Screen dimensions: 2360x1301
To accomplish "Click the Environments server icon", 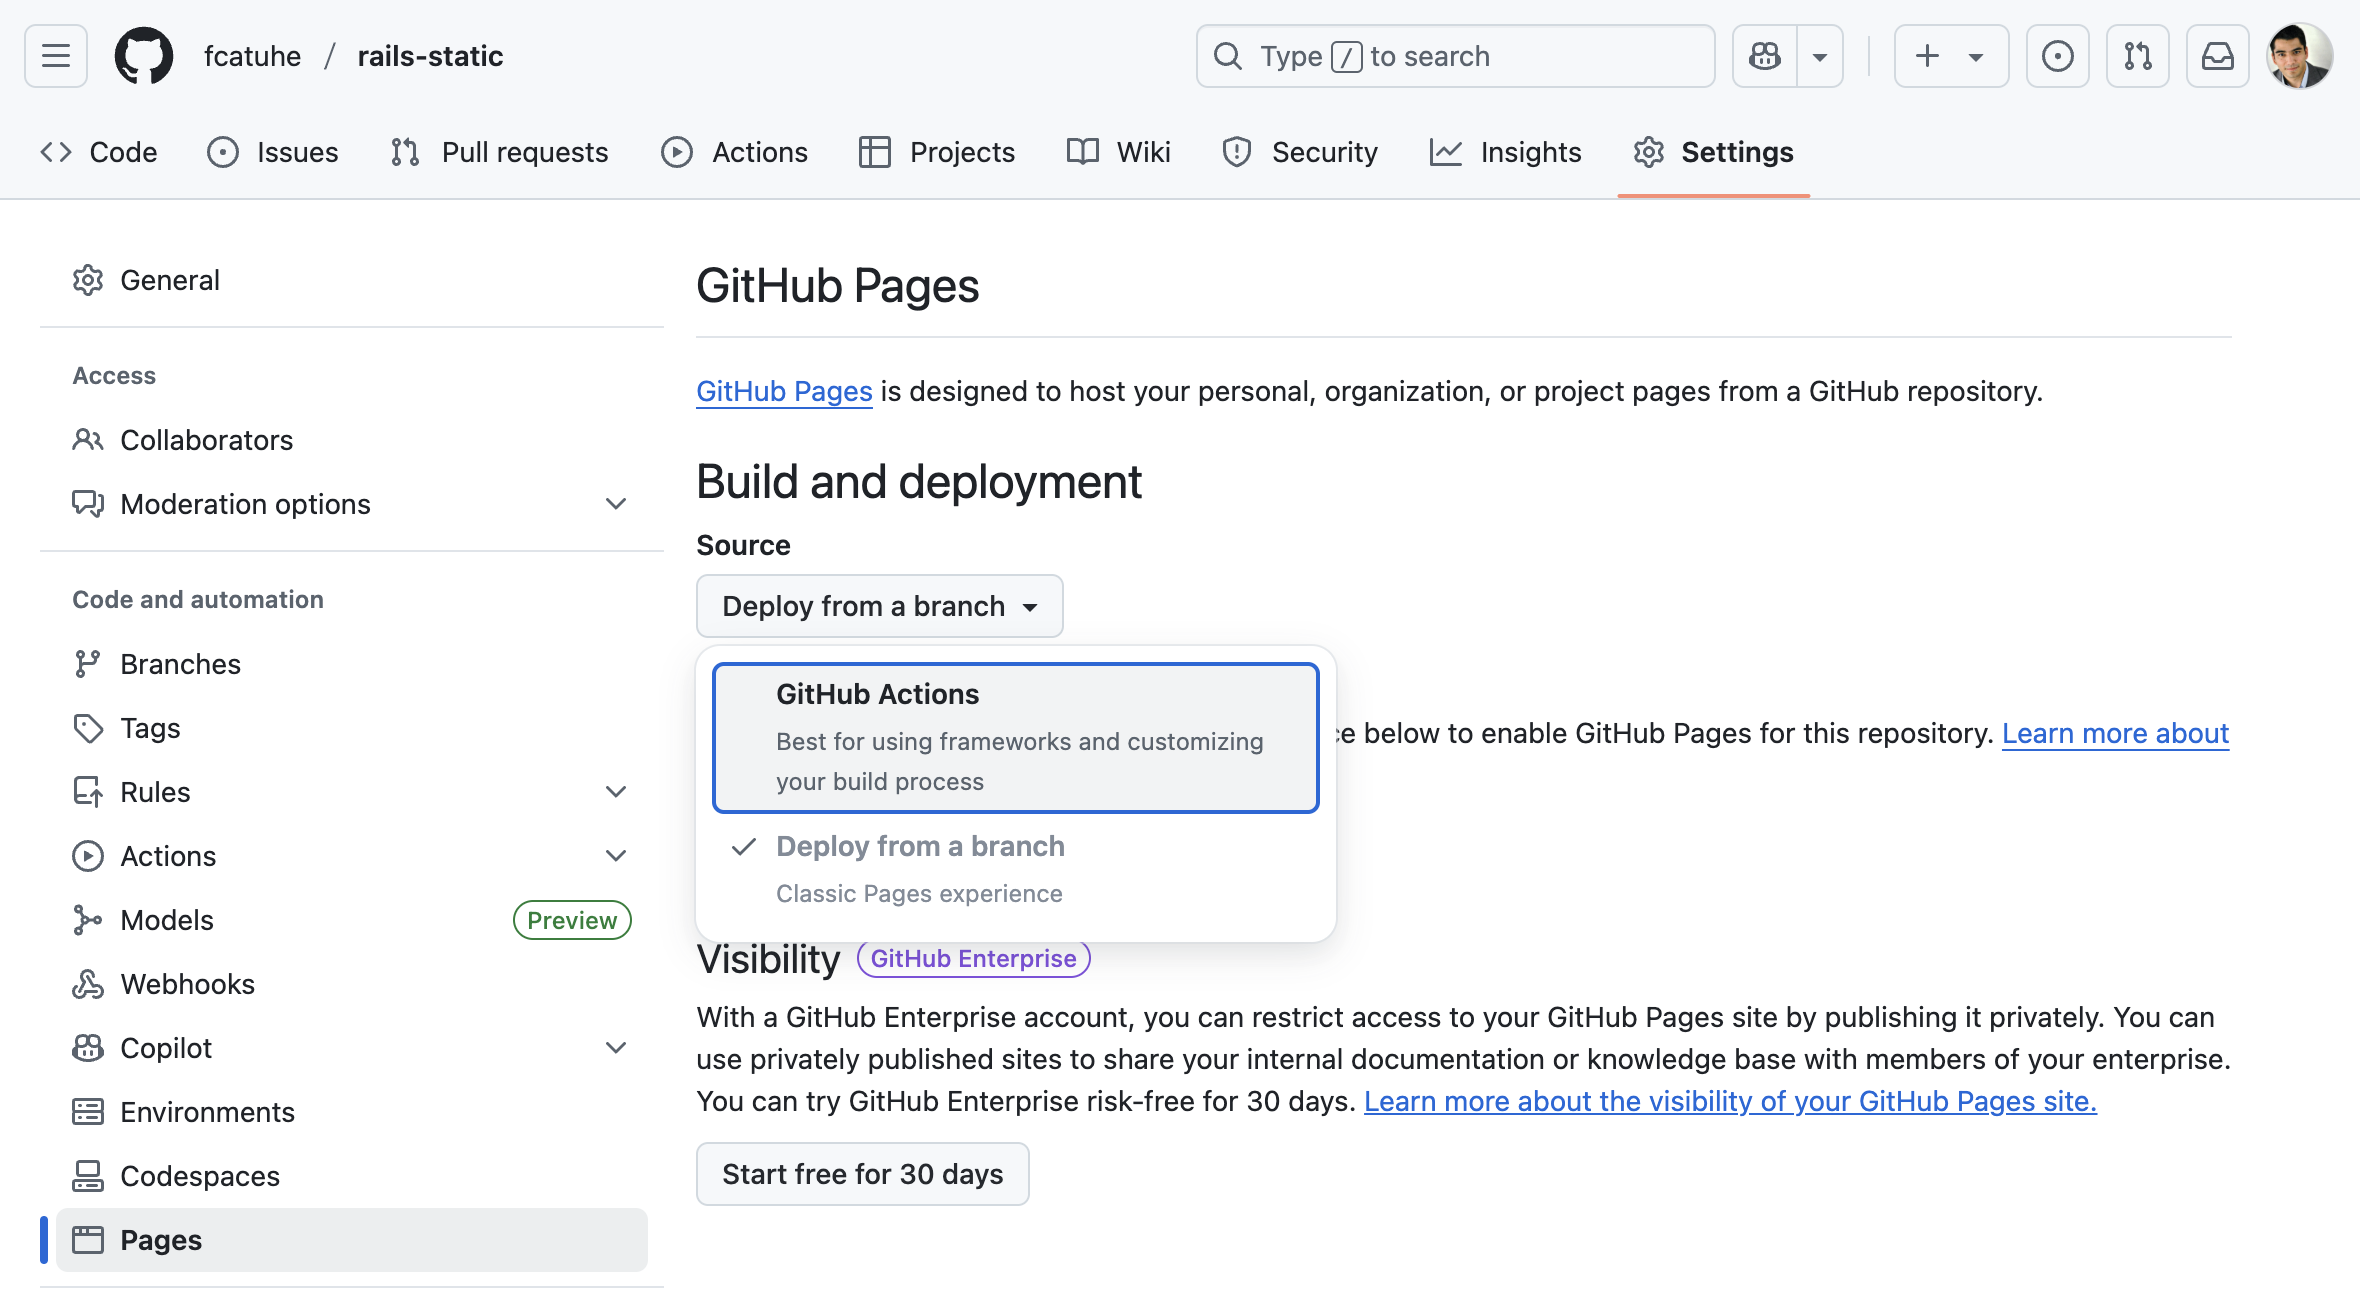I will tap(88, 1112).
